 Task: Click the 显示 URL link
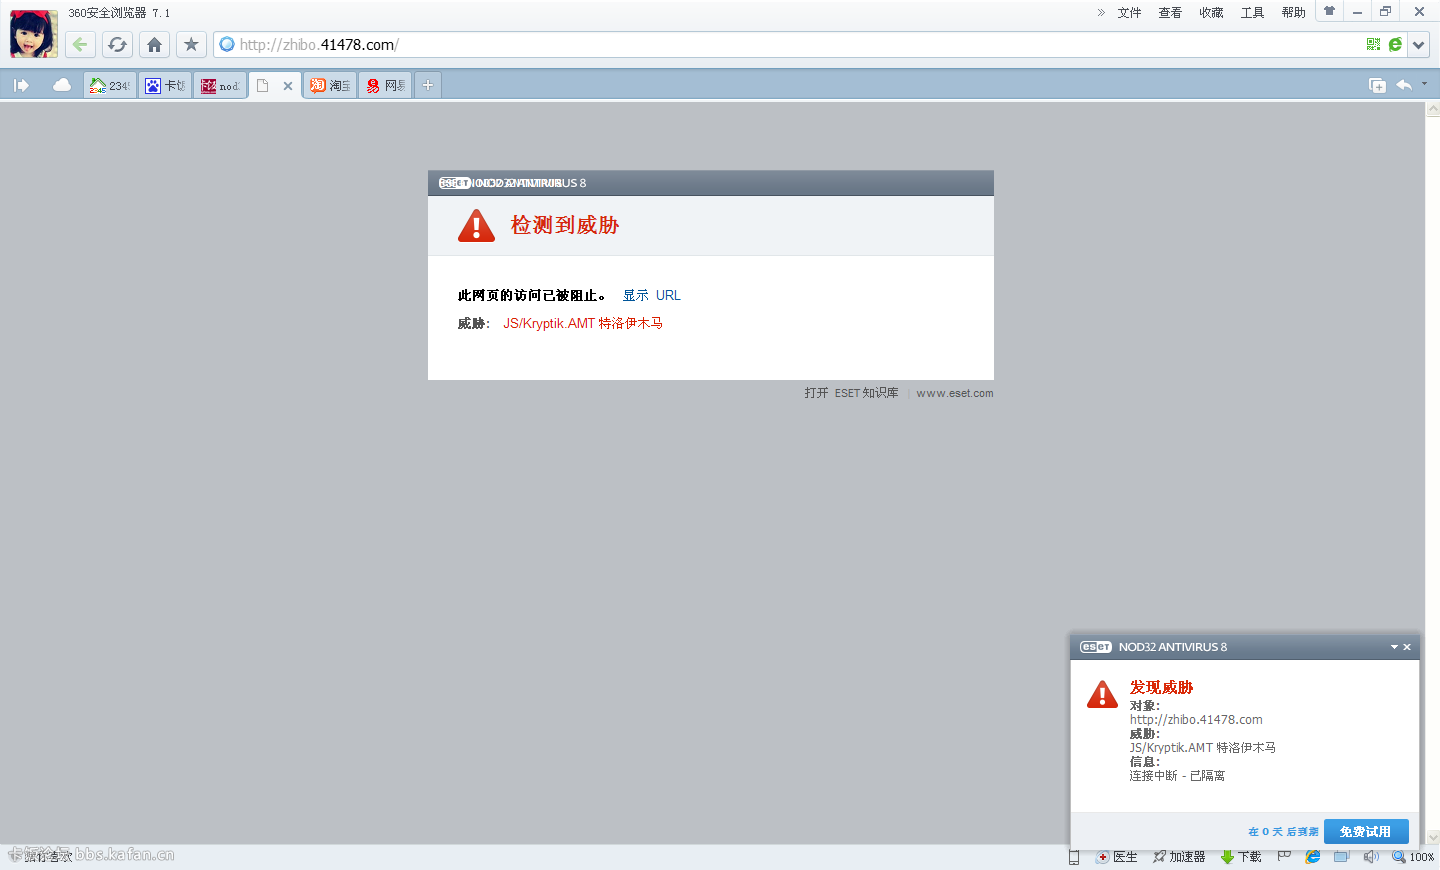[x=651, y=295]
